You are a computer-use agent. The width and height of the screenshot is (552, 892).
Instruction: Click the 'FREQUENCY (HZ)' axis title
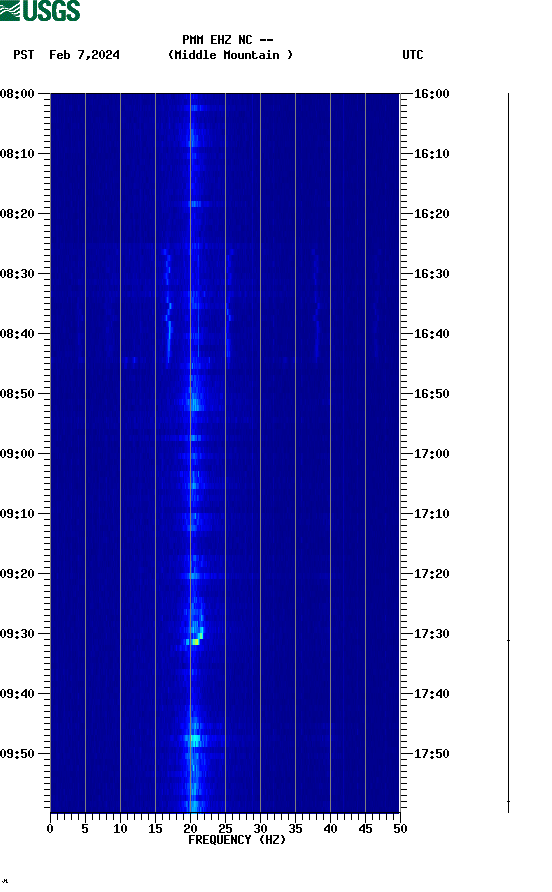tap(237, 840)
